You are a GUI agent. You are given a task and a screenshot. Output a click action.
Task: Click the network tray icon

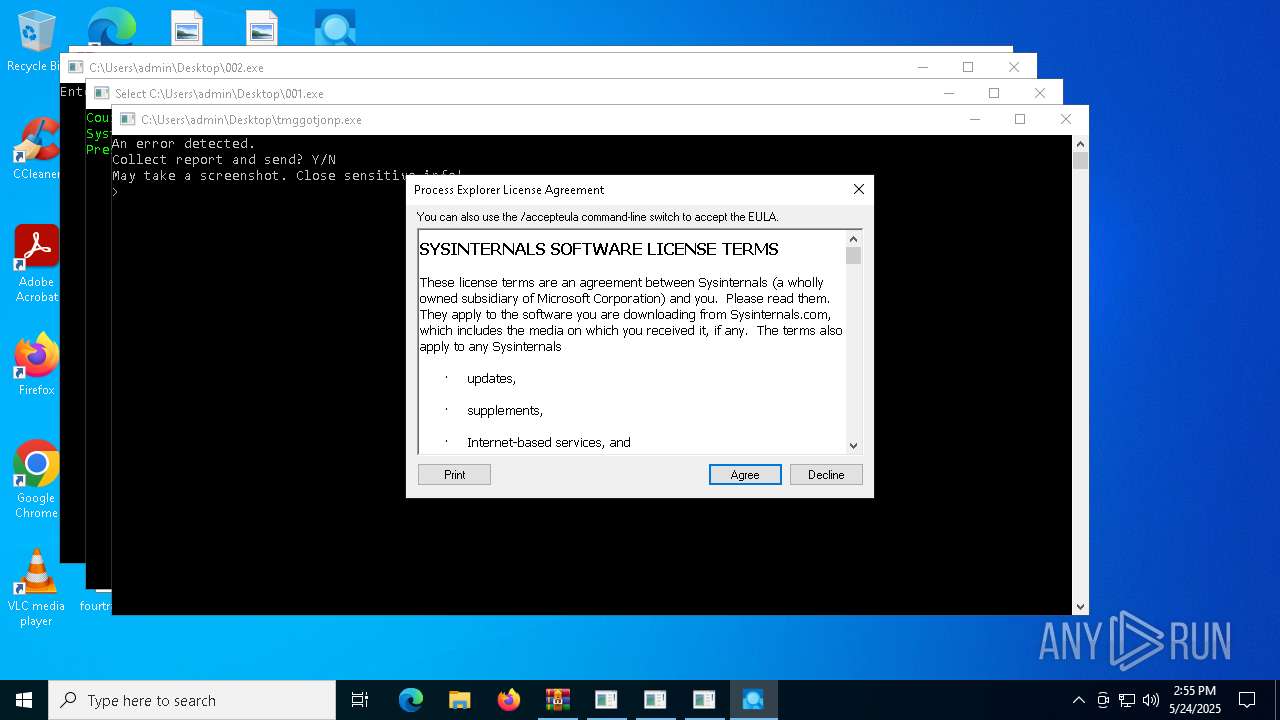1127,700
